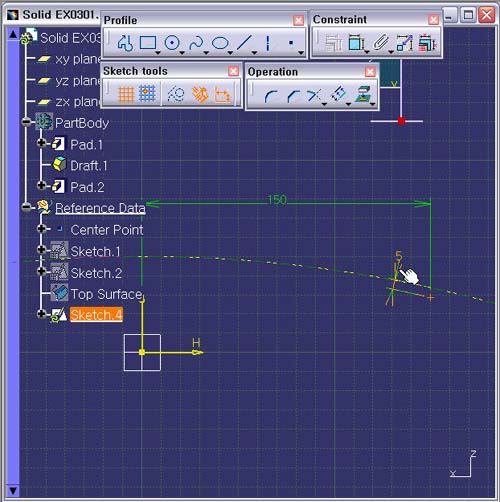
Task: Collapse the PartBody tree node
Action: [26, 122]
